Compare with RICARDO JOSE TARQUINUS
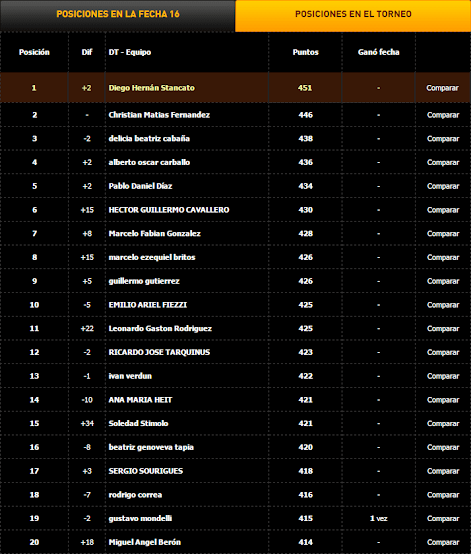The width and height of the screenshot is (471, 554). click(443, 352)
